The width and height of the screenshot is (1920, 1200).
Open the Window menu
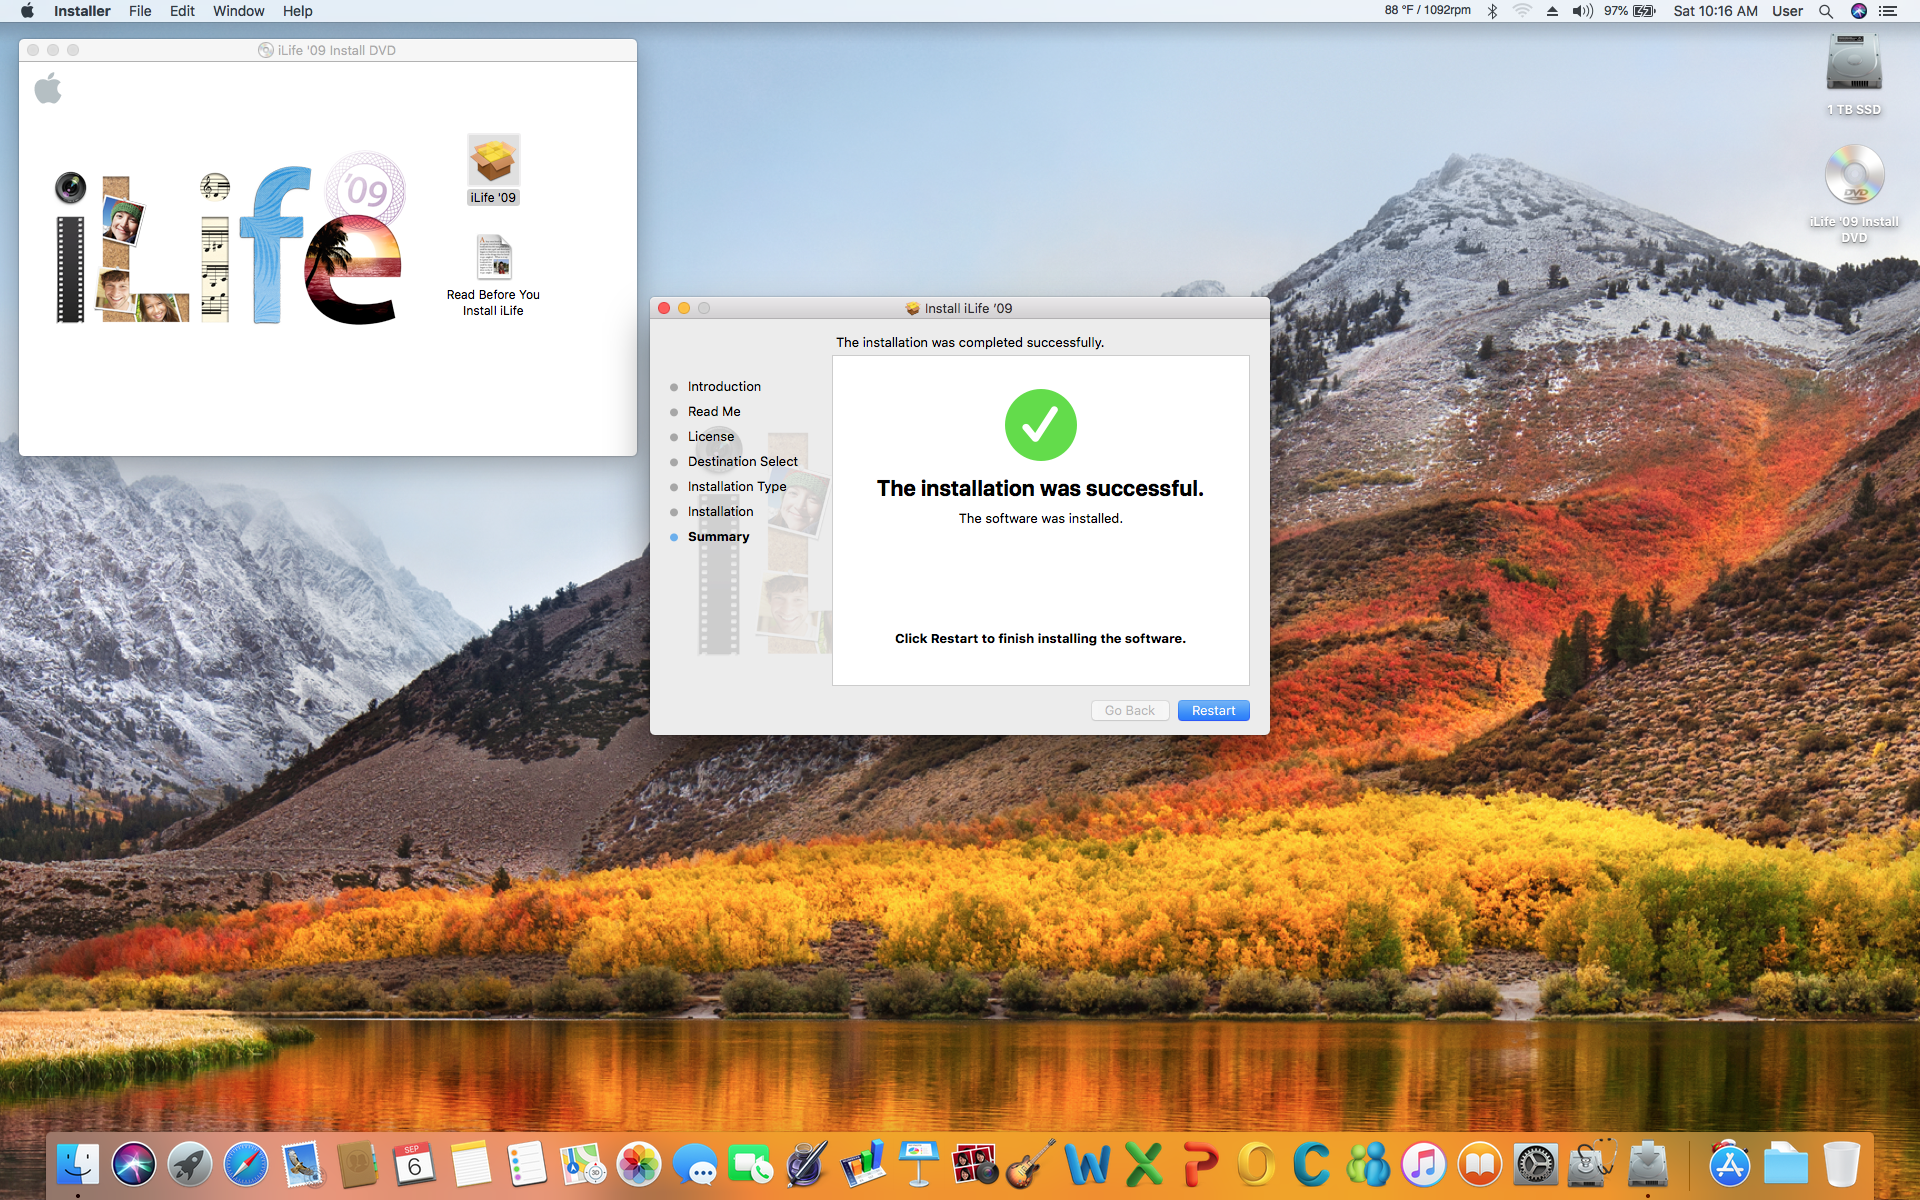click(238, 11)
